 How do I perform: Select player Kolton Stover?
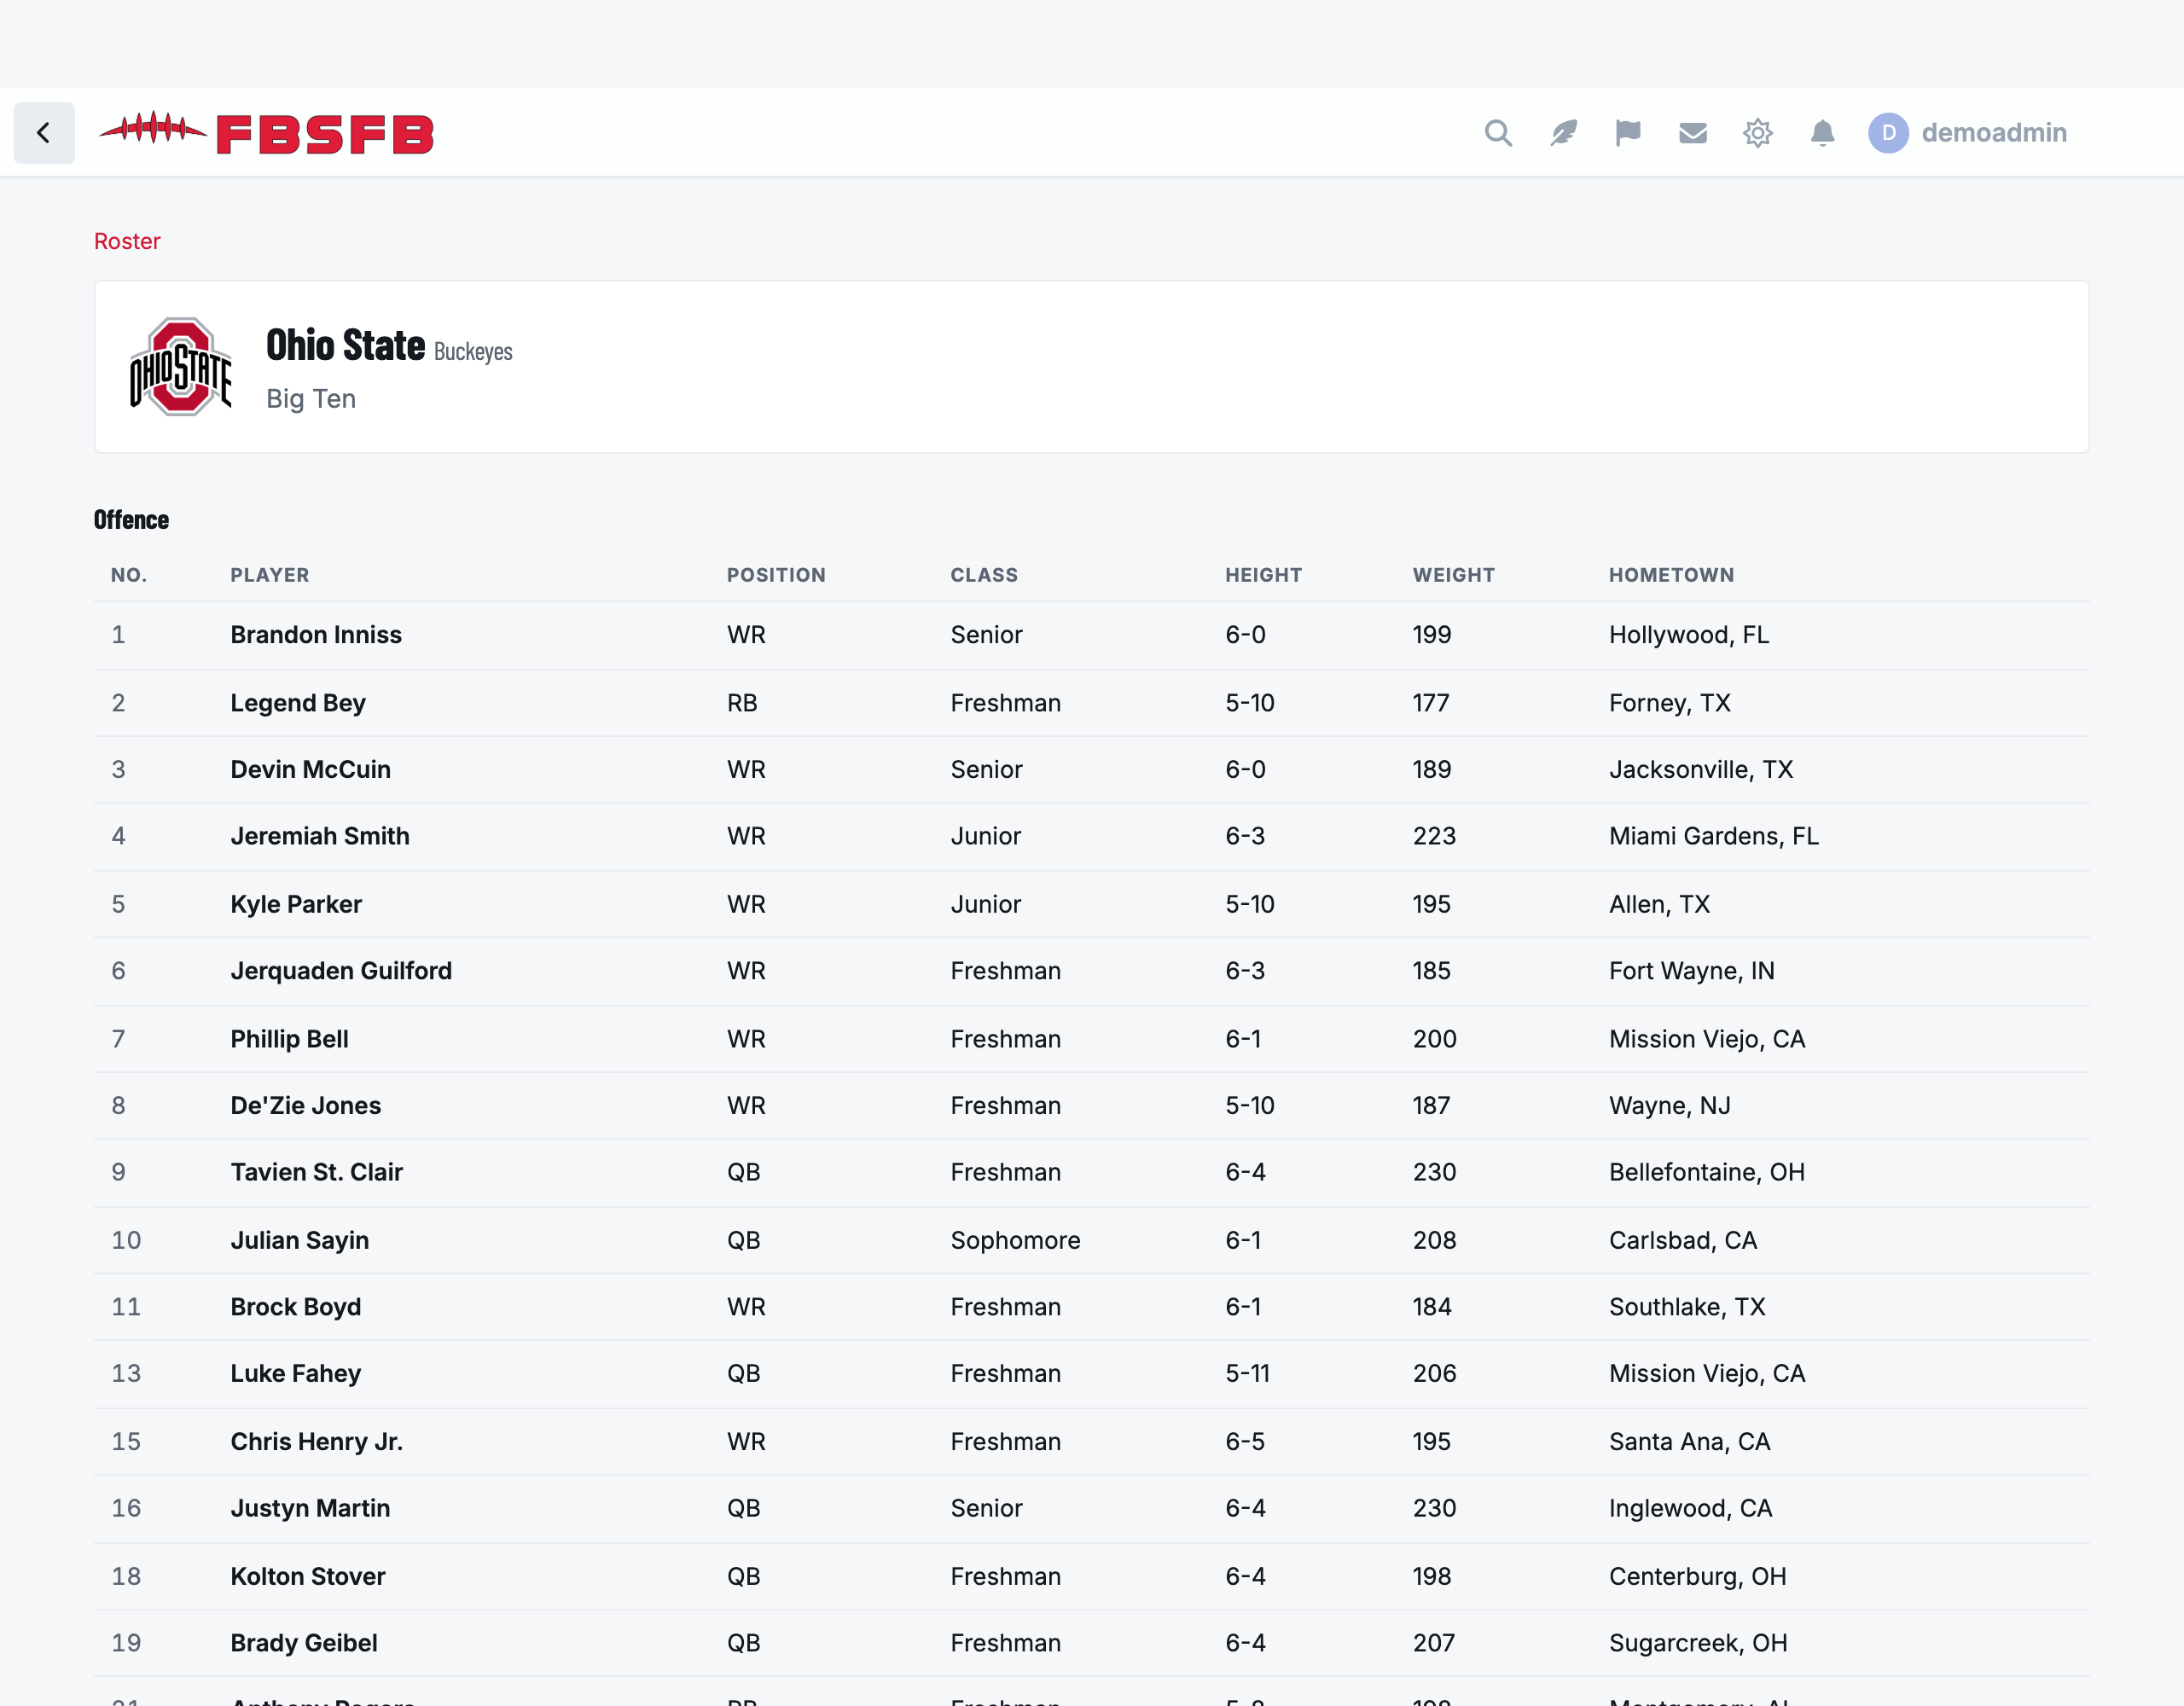coord(307,1576)
